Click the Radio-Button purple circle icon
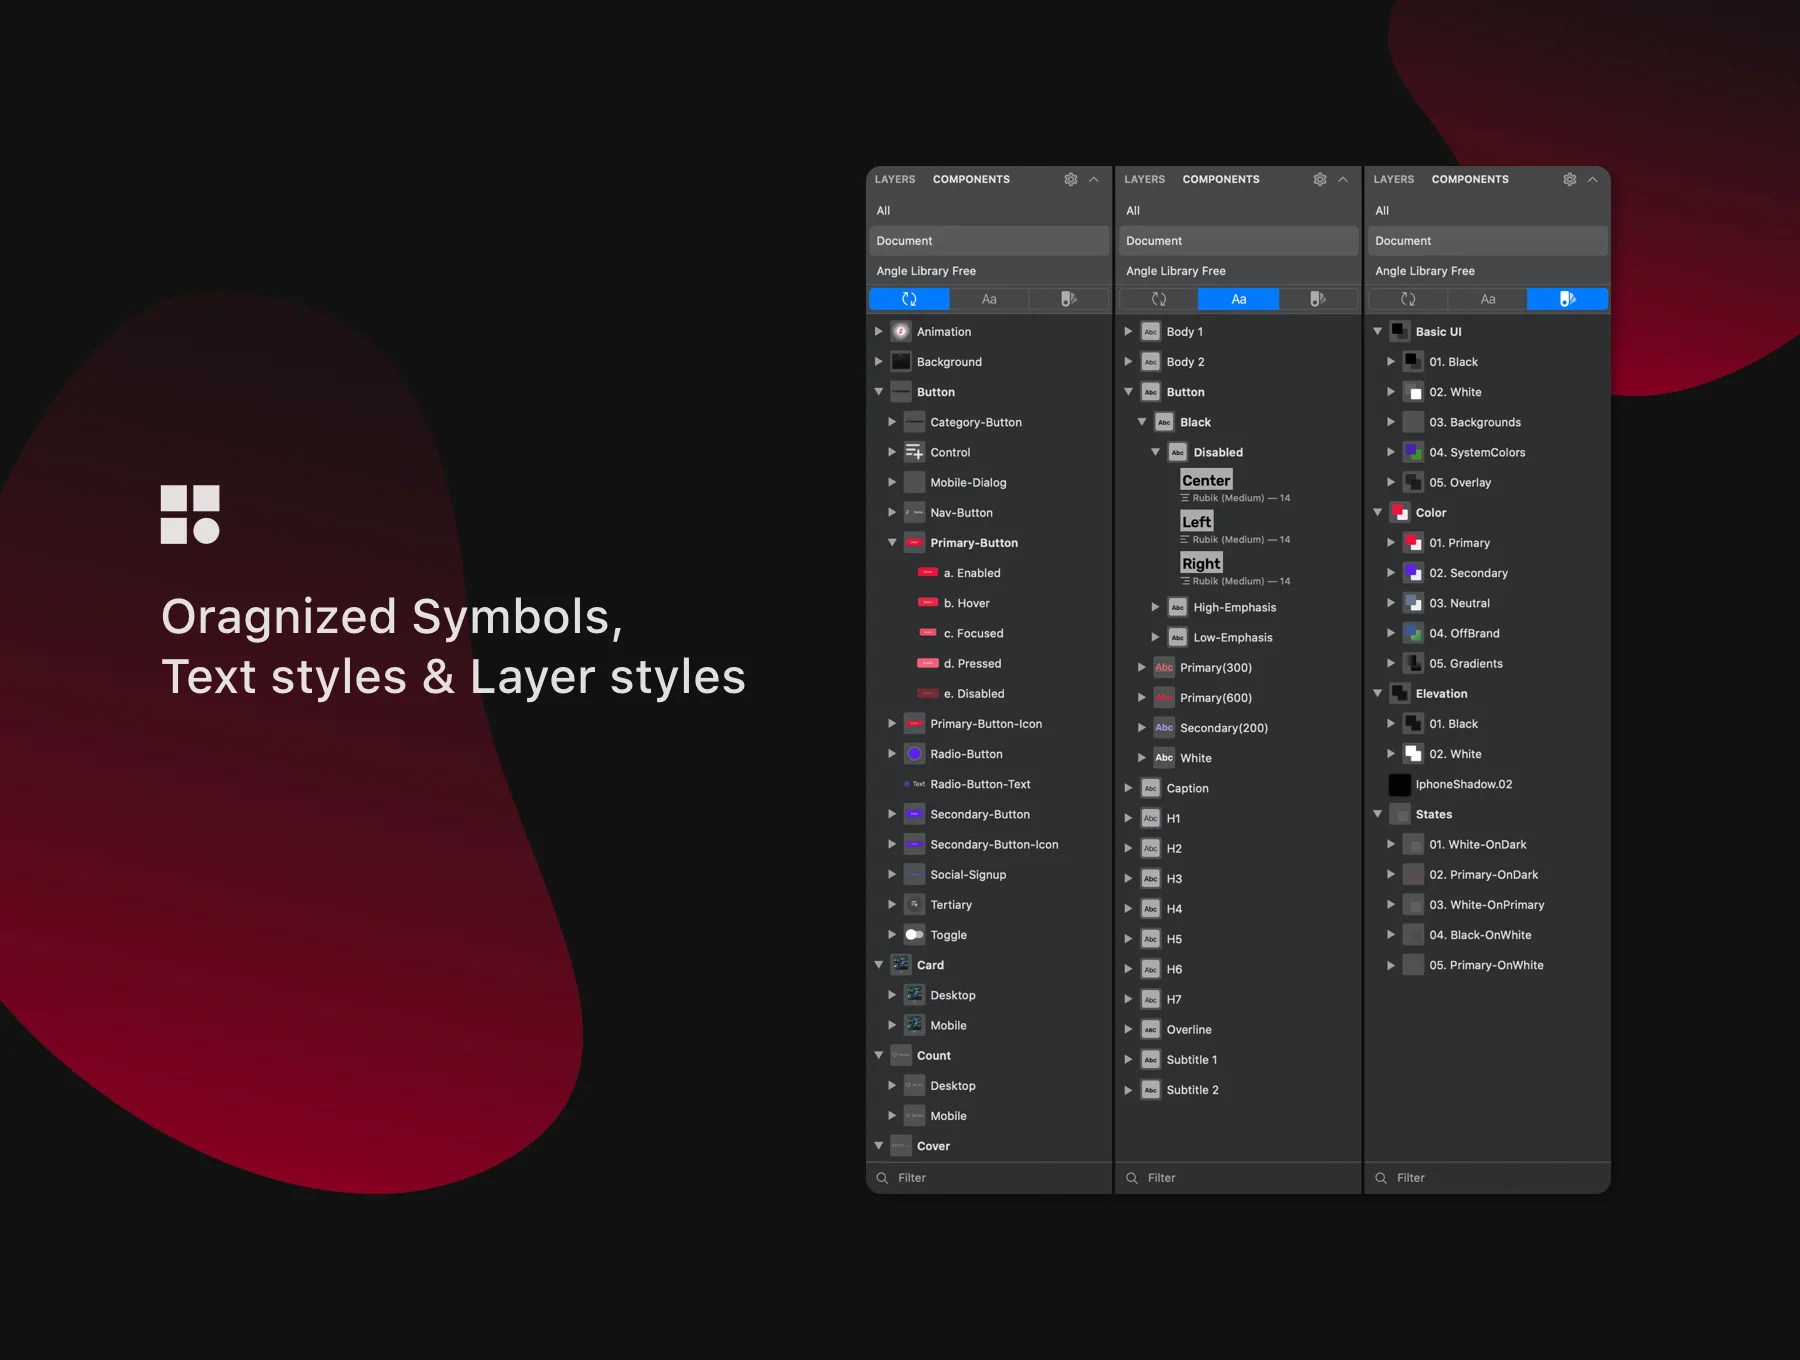This screenshot has height=1360, width=1800. (x=914, y=754)
